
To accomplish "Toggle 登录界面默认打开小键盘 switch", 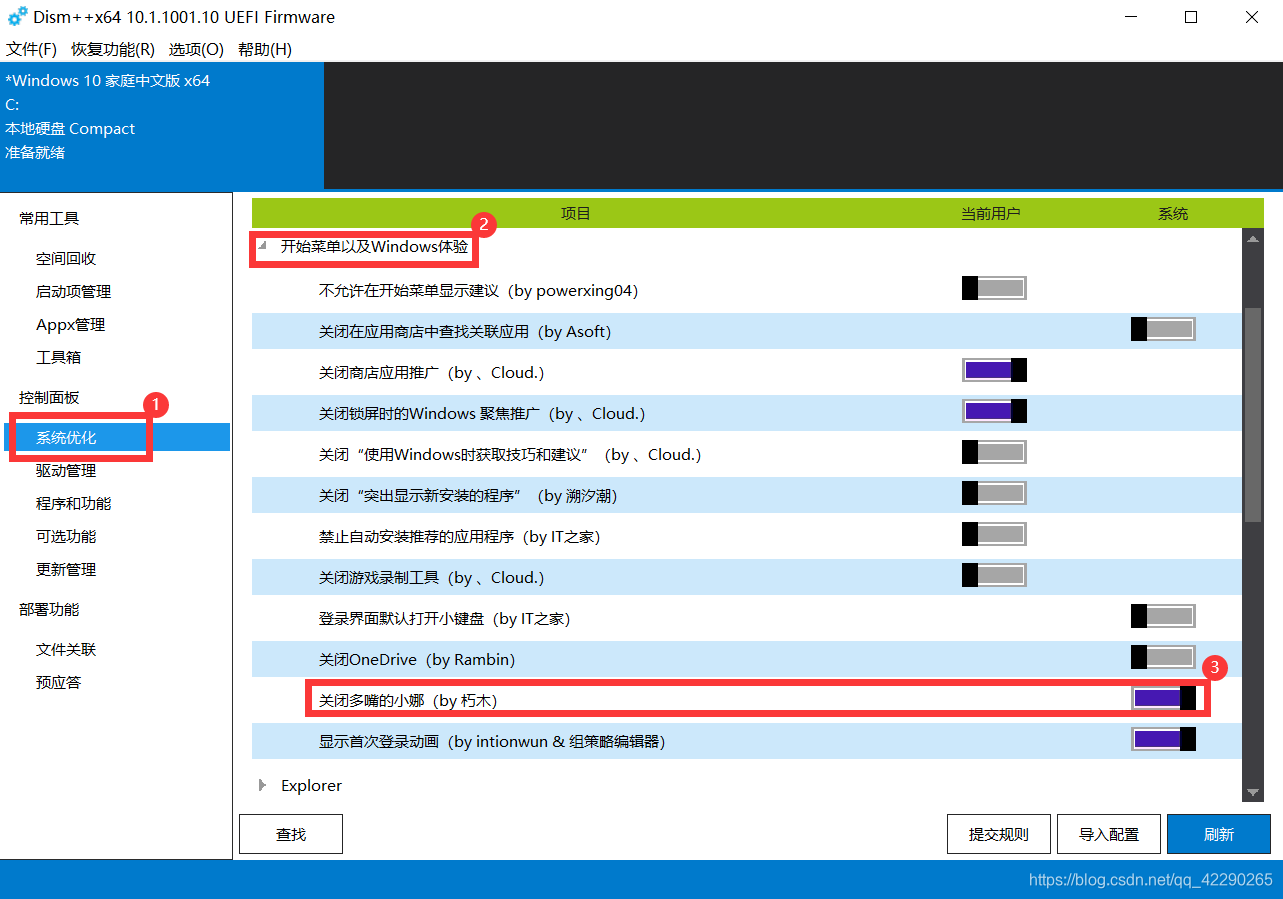I will (x=1163, y=616).
